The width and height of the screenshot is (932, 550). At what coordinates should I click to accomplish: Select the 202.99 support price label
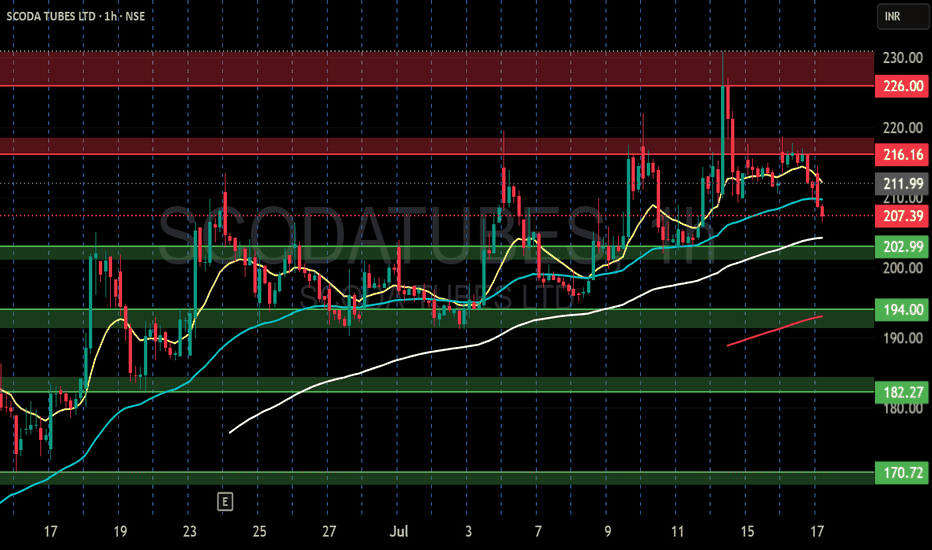[x=902, y=247]
